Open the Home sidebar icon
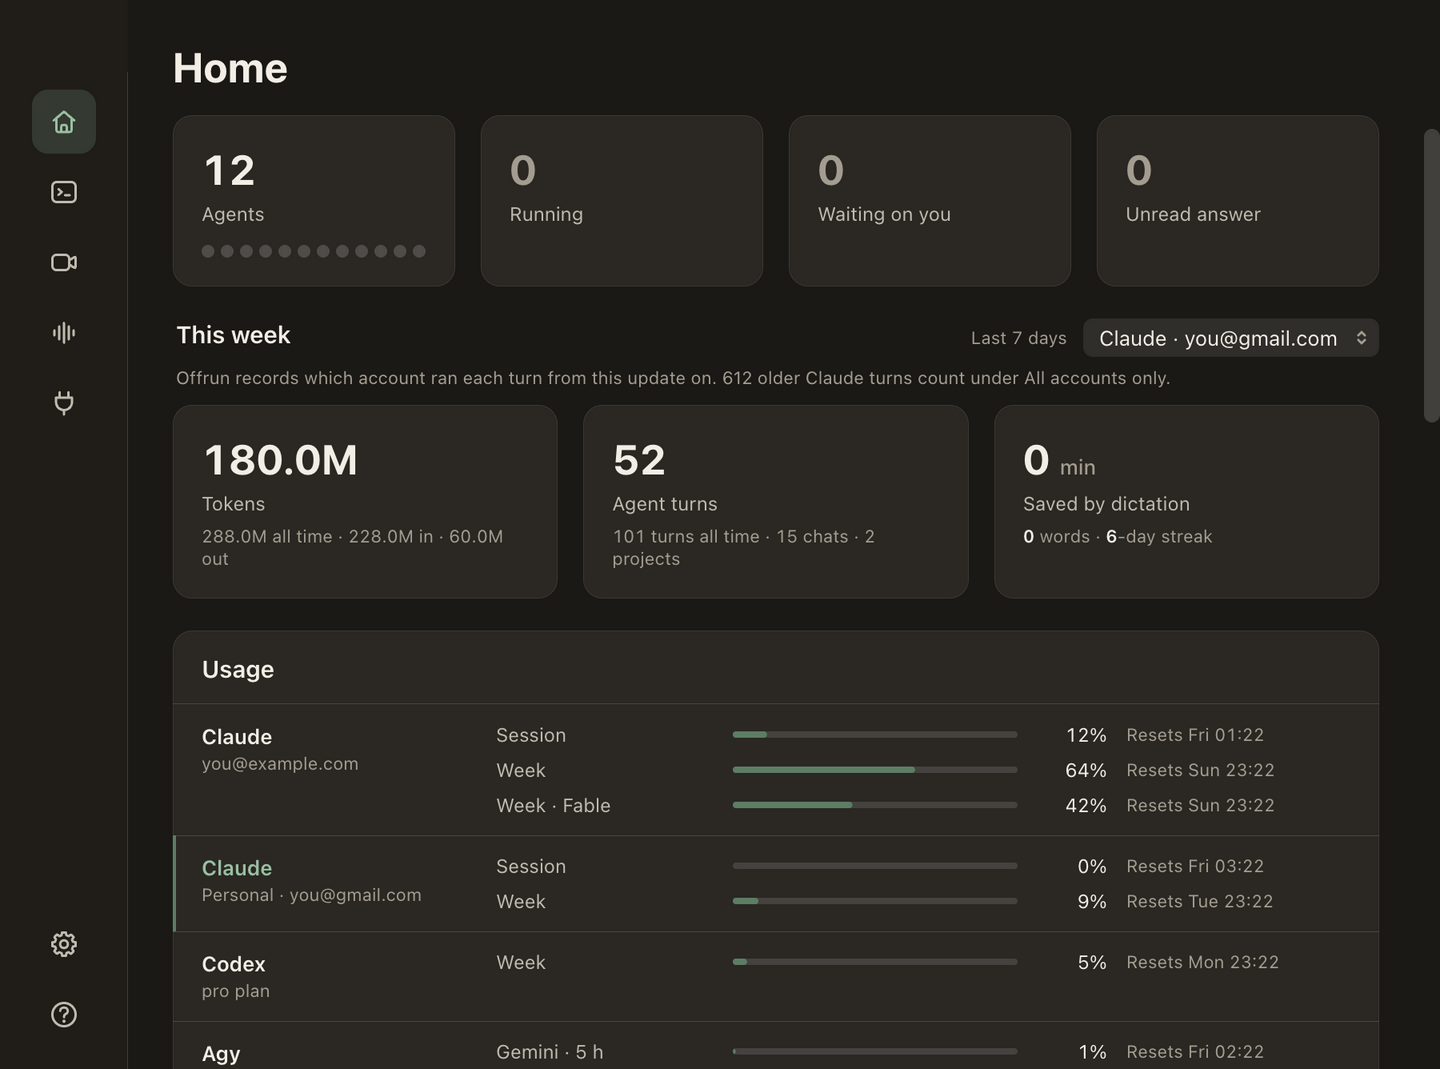 click(x=64, y=122)
